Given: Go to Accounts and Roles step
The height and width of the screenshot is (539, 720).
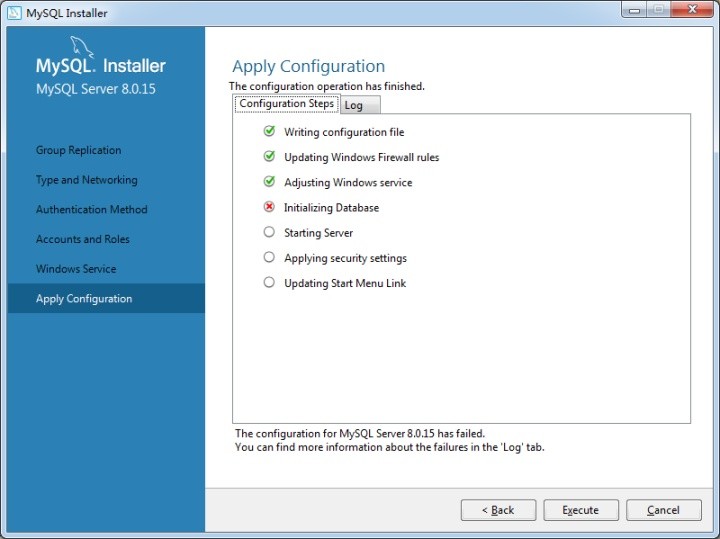Looking at the screenshot, I should [x=83, y=239].
